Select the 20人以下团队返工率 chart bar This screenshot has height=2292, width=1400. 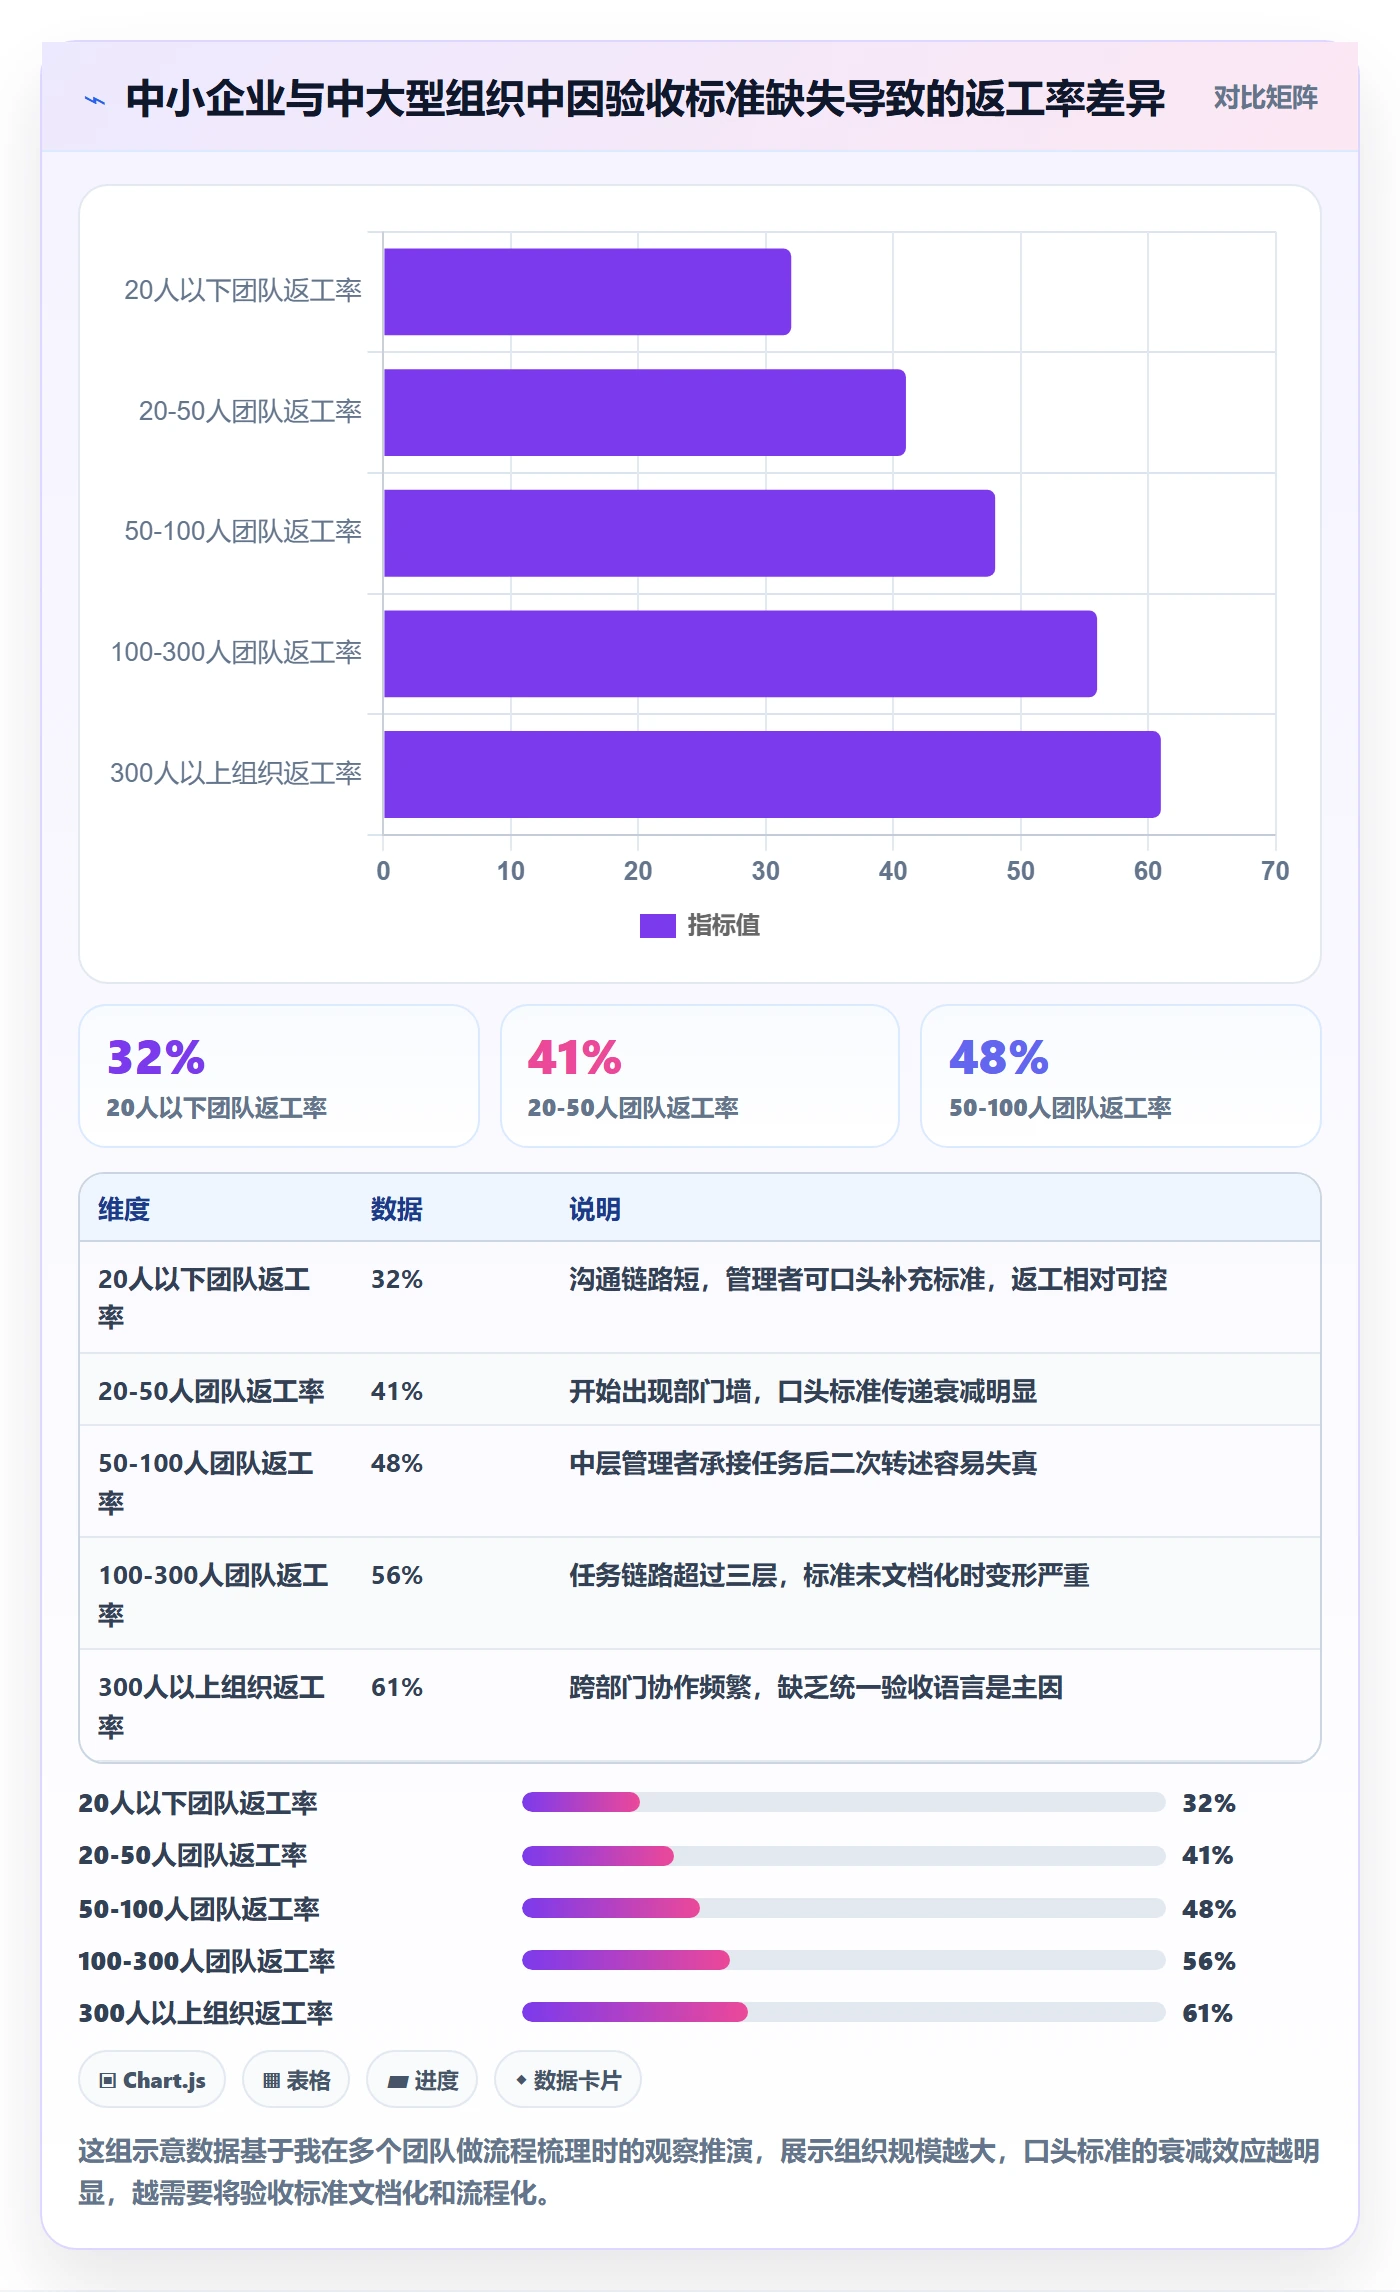587,292
